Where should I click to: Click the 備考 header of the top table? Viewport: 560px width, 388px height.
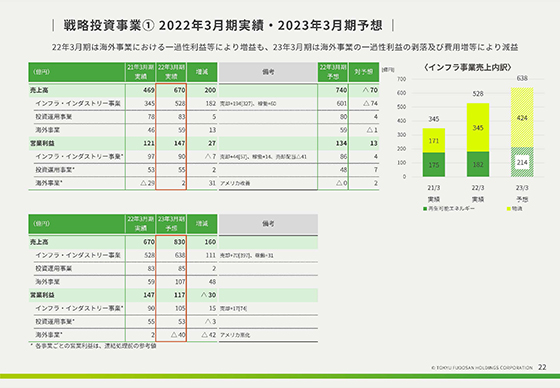(x=268, y=72)
